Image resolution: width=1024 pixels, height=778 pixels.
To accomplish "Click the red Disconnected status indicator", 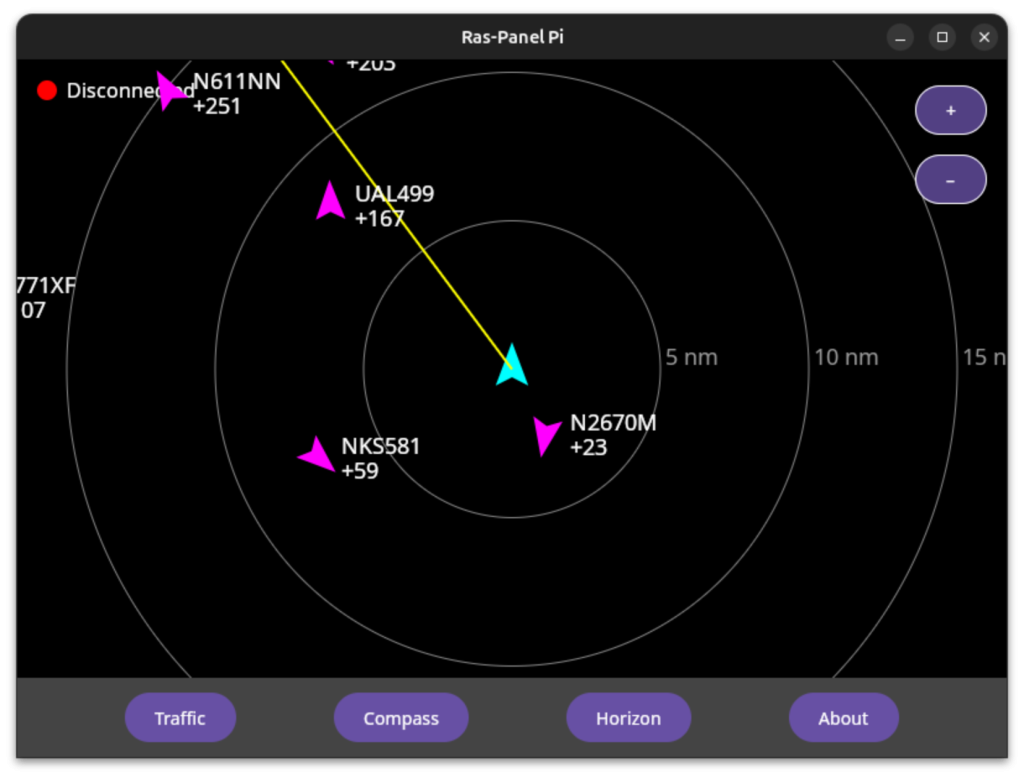I will [47, 91].
